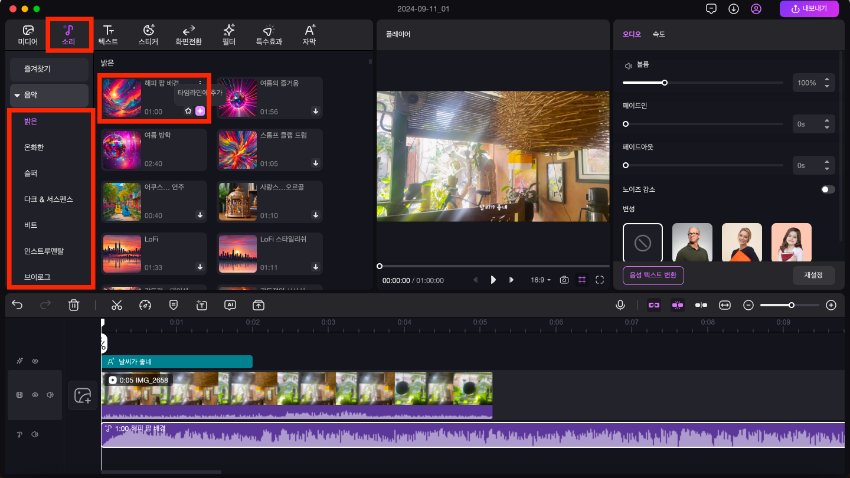Toggle the 노이즈 감소 noise reduction switch

pos(828,188)
